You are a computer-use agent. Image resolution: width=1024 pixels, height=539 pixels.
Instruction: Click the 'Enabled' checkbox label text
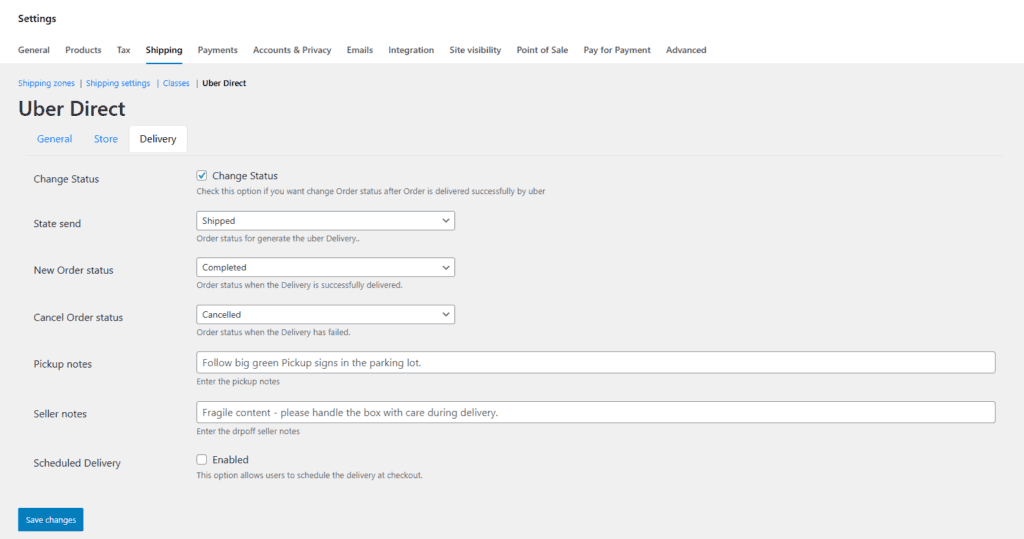[x=230, y=460]
